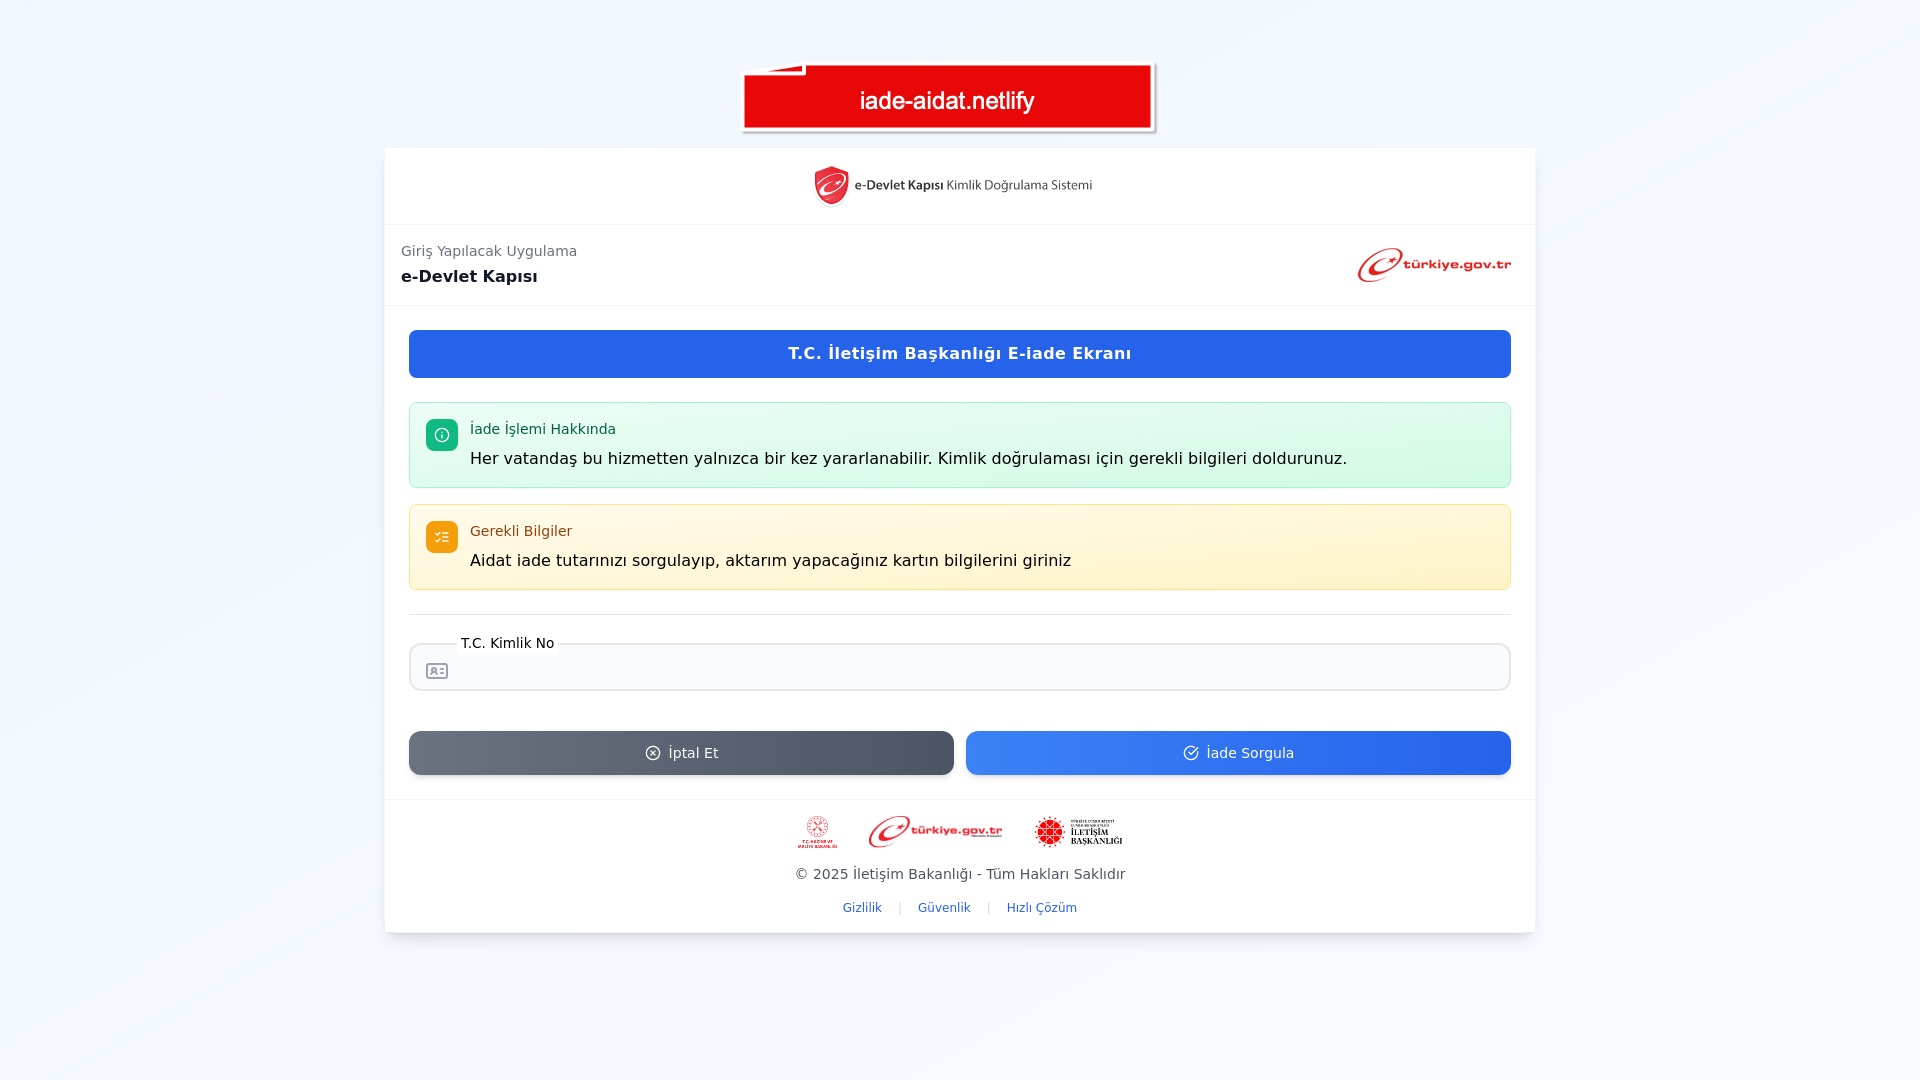Focus the T.C. Kimlik No input field
The width and height of the screenshot is (1920, 1080).
960,667
